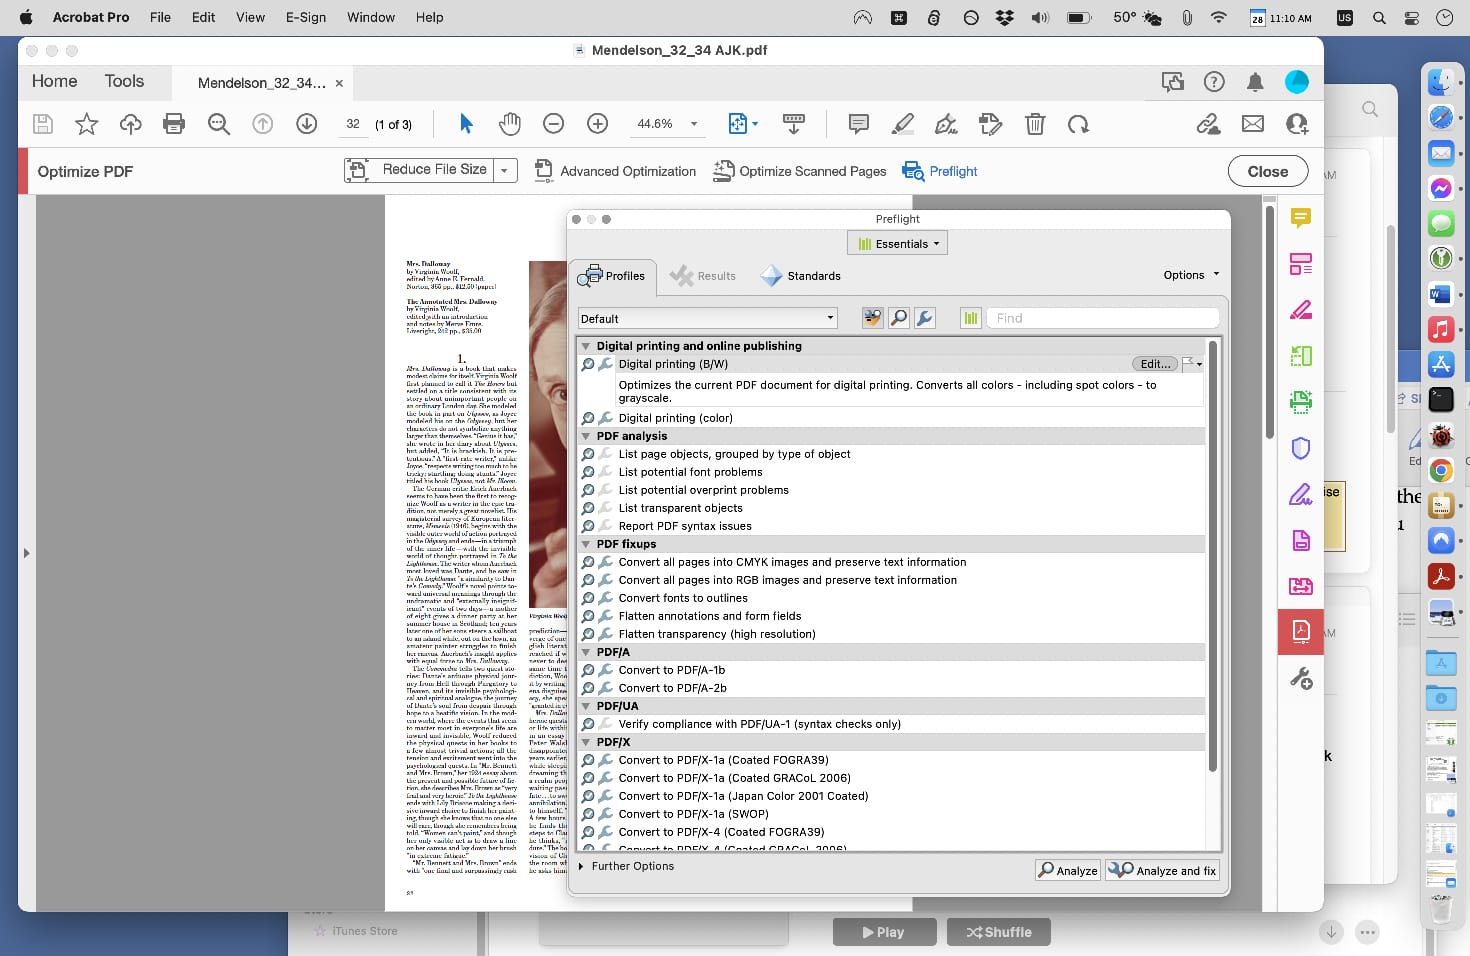The image size is (1470, 956).
Task: Zoom in with the plus circle icon
Action: point(597,124)
